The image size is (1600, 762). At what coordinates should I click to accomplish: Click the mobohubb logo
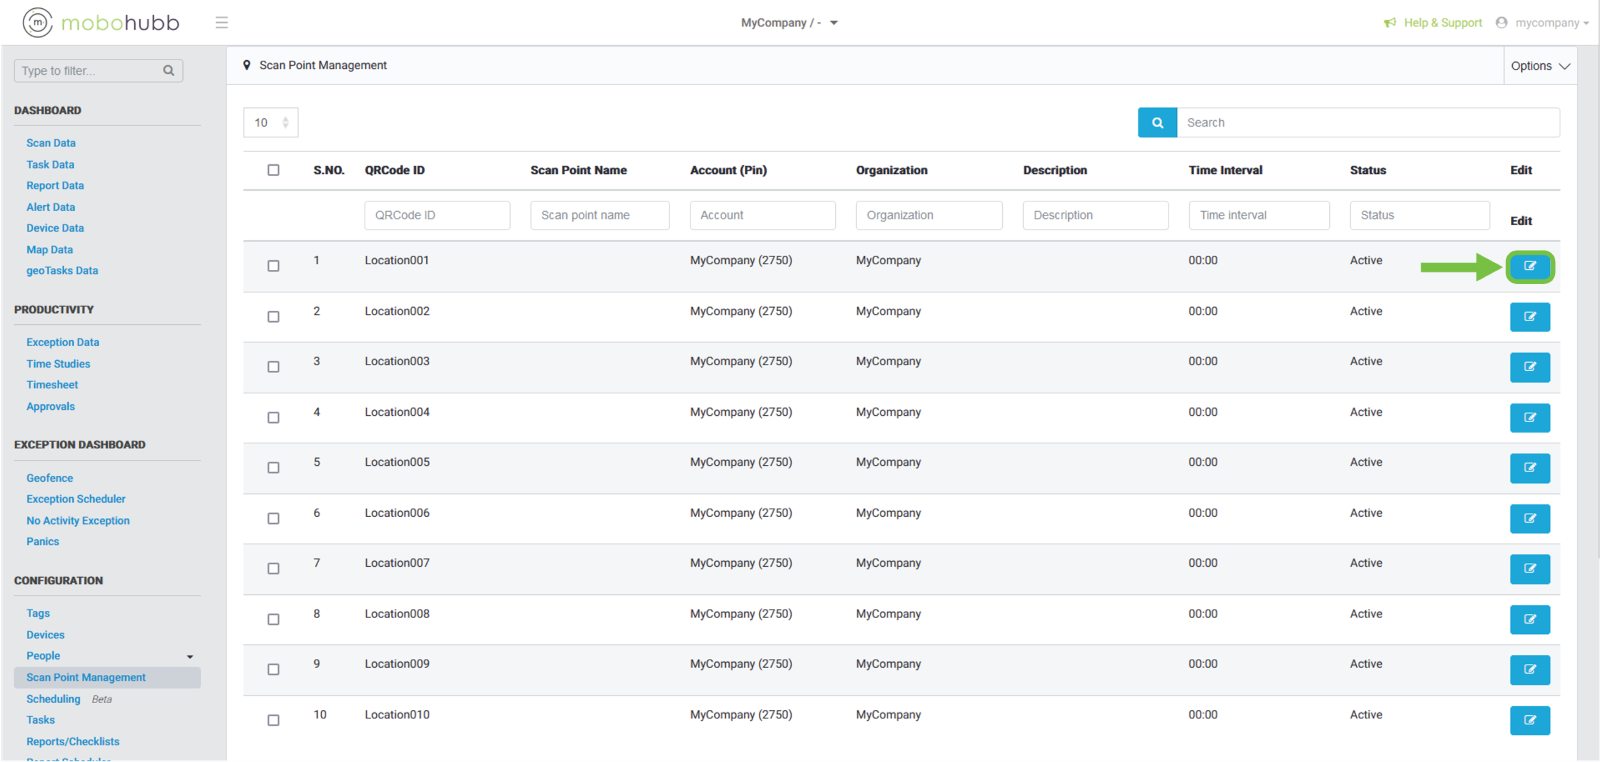click(101, 22)
